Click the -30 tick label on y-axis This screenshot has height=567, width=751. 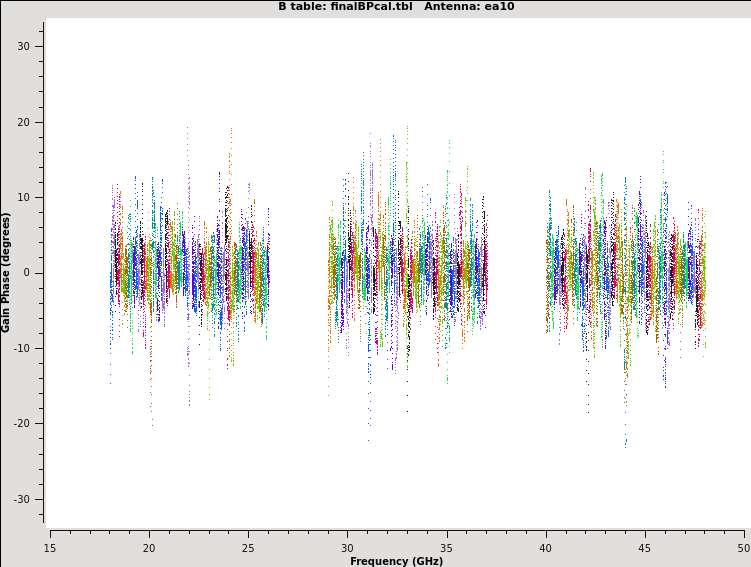[21, 499]
